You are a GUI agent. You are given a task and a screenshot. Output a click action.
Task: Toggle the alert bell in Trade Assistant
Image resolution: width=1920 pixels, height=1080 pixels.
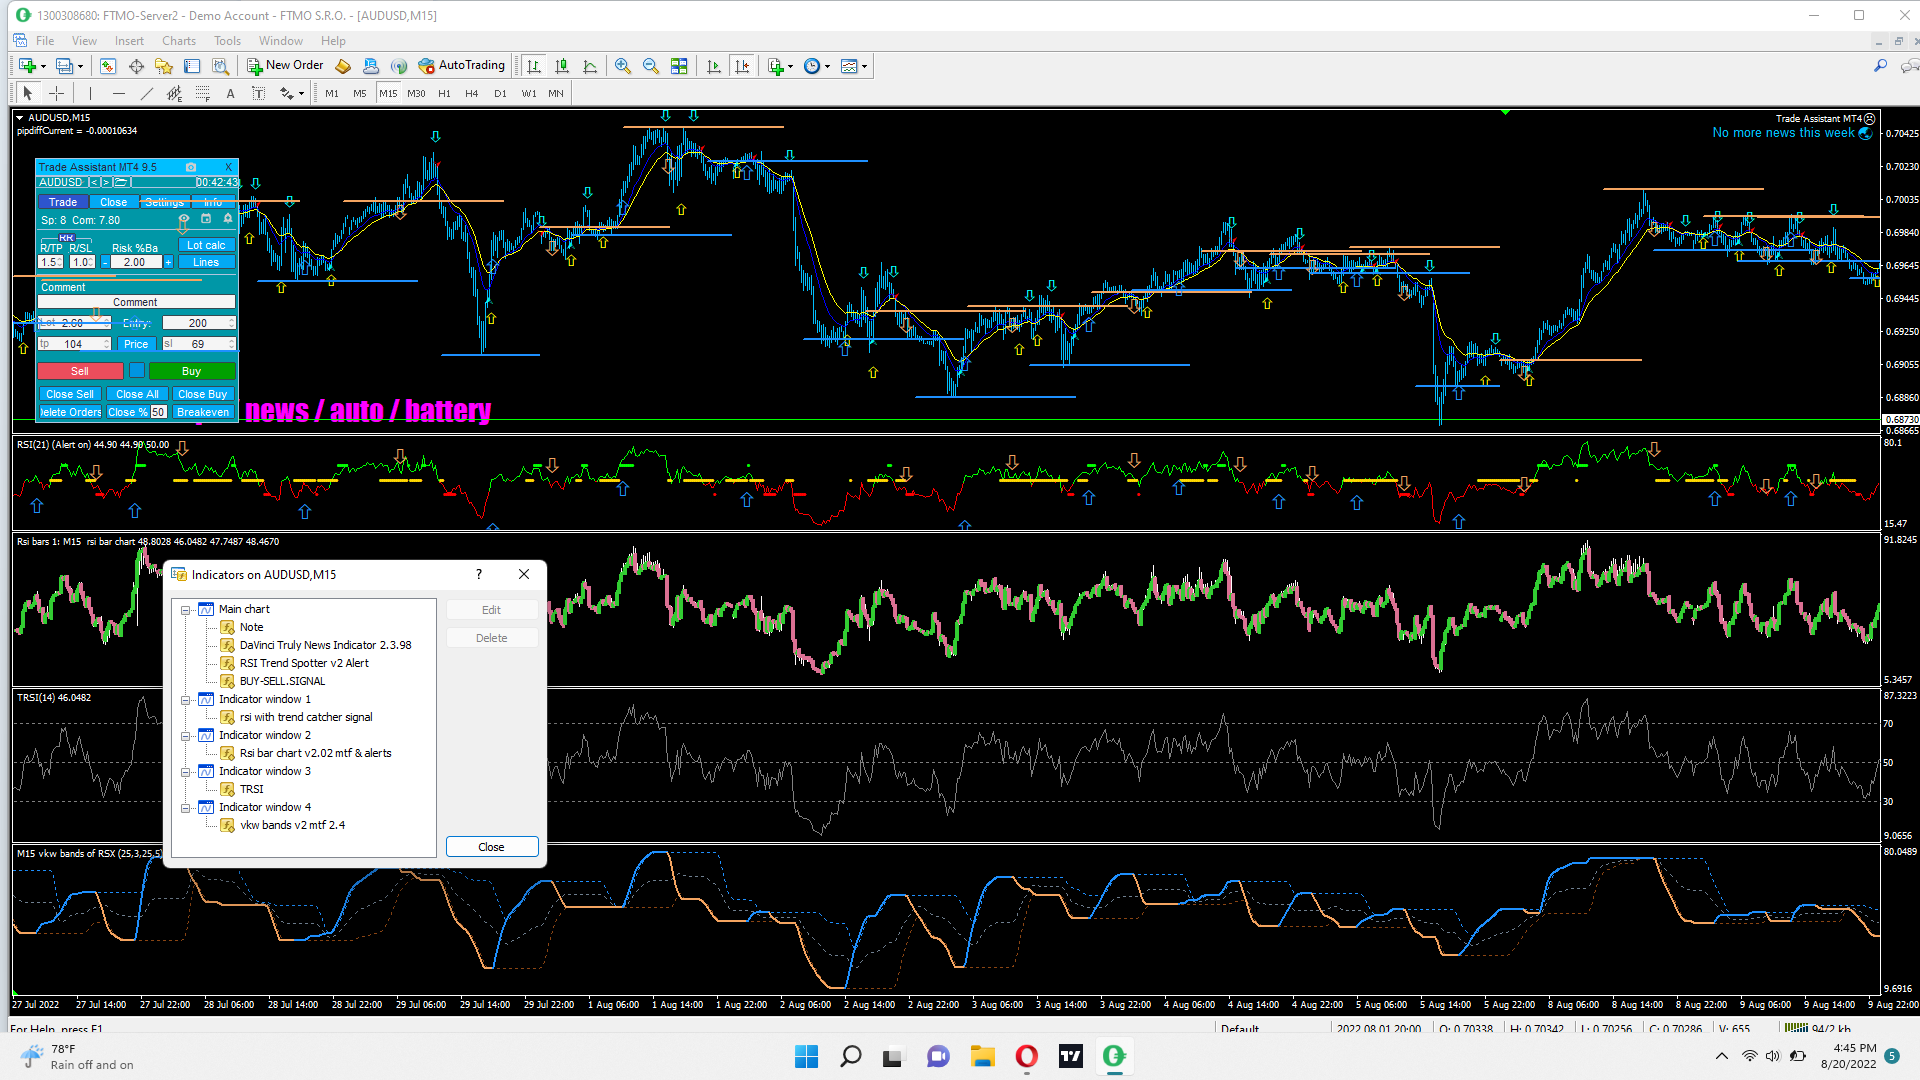tap(228, 219)
